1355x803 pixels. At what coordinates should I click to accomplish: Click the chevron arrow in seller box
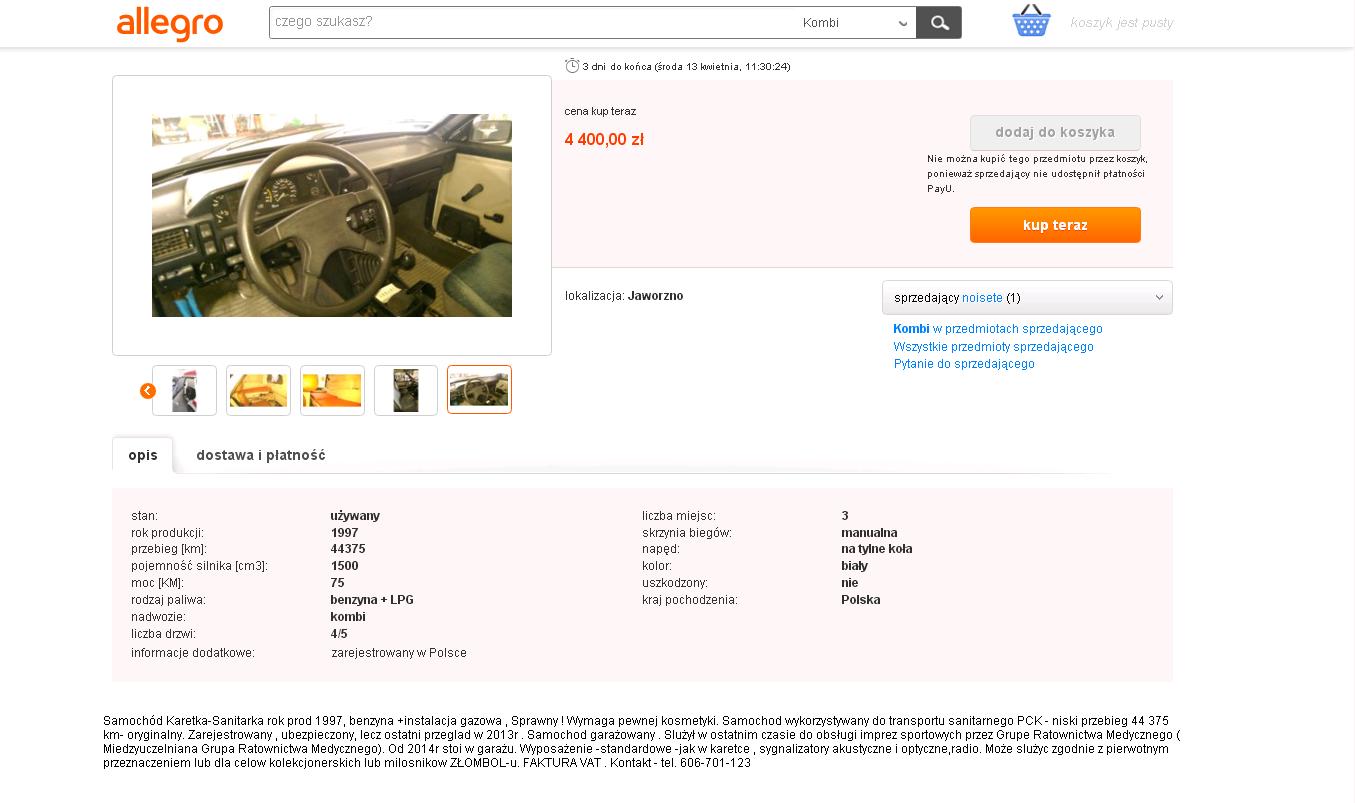1160,298
